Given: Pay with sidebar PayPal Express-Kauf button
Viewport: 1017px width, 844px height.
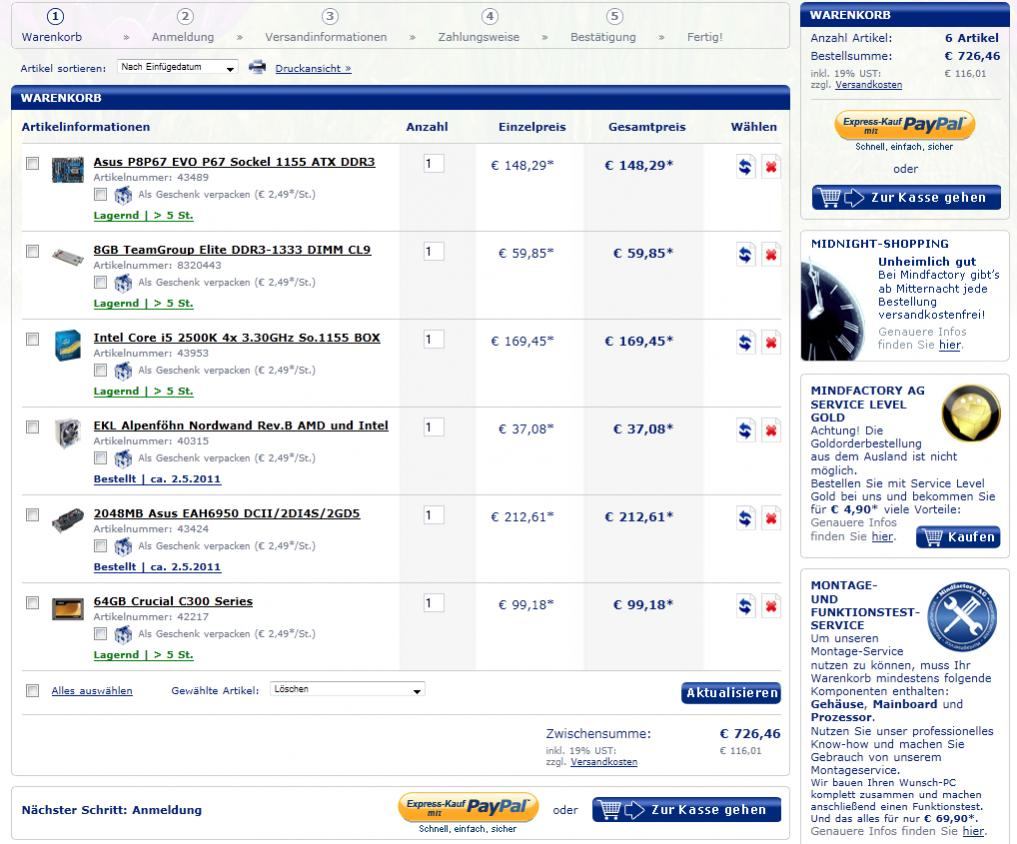Looking at the screenshot, I should tap(905, 125).
